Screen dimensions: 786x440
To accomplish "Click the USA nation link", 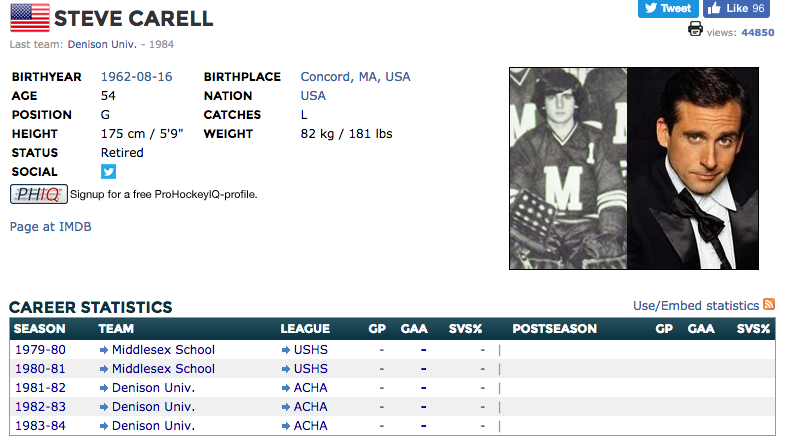I will click(x=313, y=96).
